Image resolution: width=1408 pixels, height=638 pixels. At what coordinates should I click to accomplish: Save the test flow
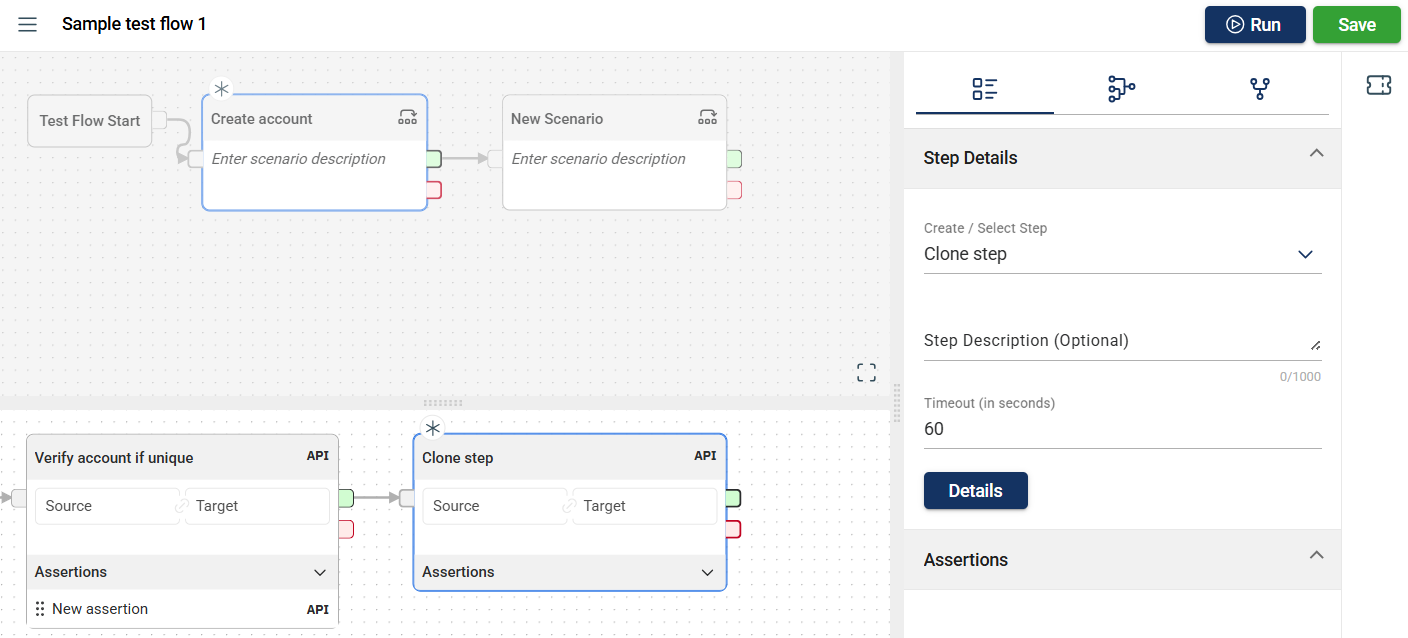click(x=1356, y=25)
